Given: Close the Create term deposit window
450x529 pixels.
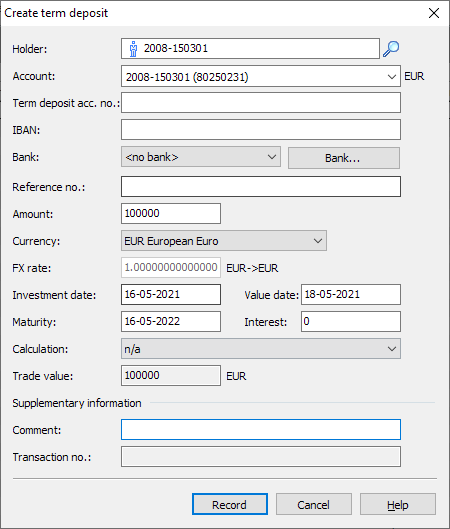Looking at the screenshot, I should click(434, 13).
